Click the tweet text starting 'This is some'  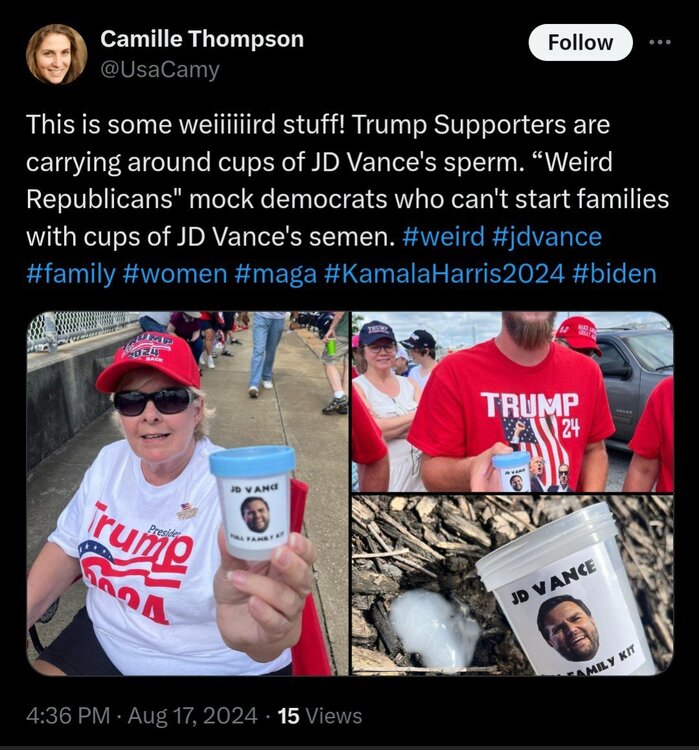[347, 199]
